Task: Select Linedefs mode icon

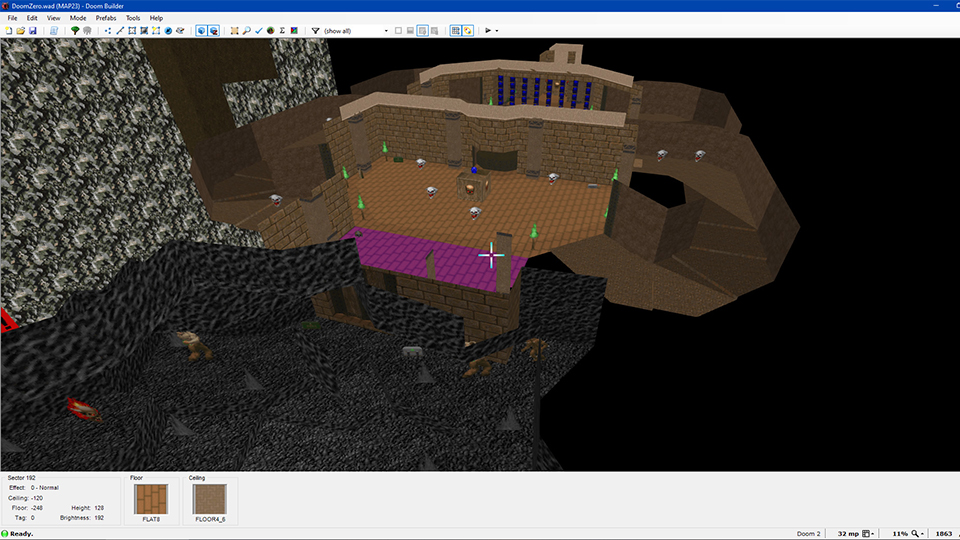Action: coord(120,31)
